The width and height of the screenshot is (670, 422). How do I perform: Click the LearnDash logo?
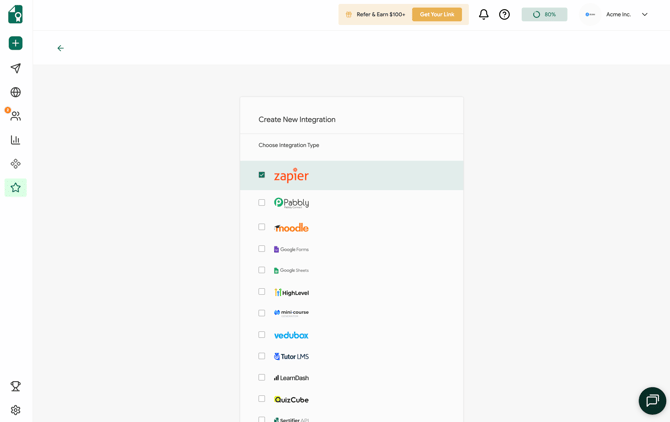click(x=291, y=378)
